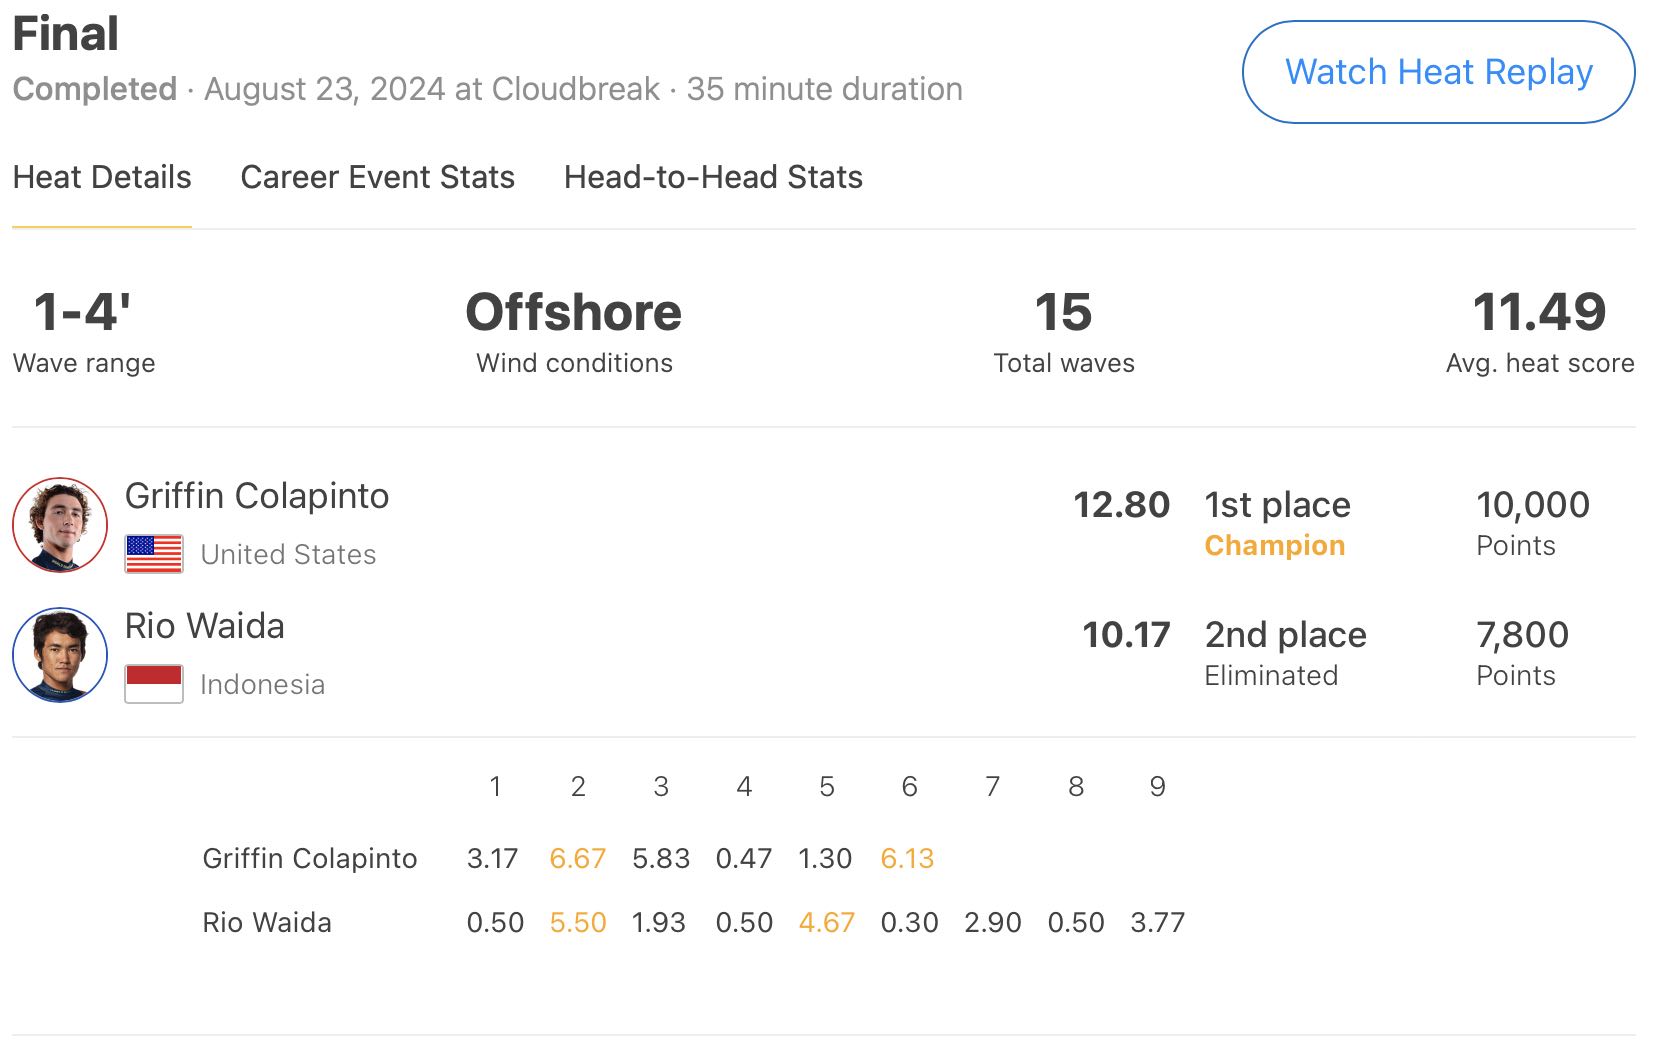Select the Head-to-Head Stats tab
Image resolution: width=1654 pixels, height=1050 pixels.
[713, 177]
